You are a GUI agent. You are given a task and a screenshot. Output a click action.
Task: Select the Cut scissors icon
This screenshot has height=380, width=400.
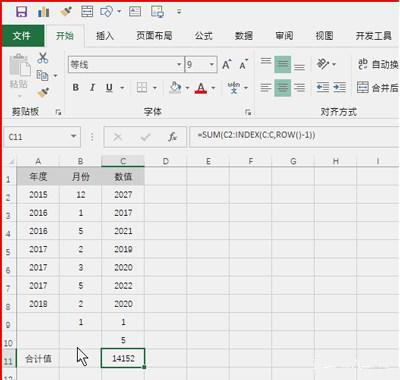43,58
